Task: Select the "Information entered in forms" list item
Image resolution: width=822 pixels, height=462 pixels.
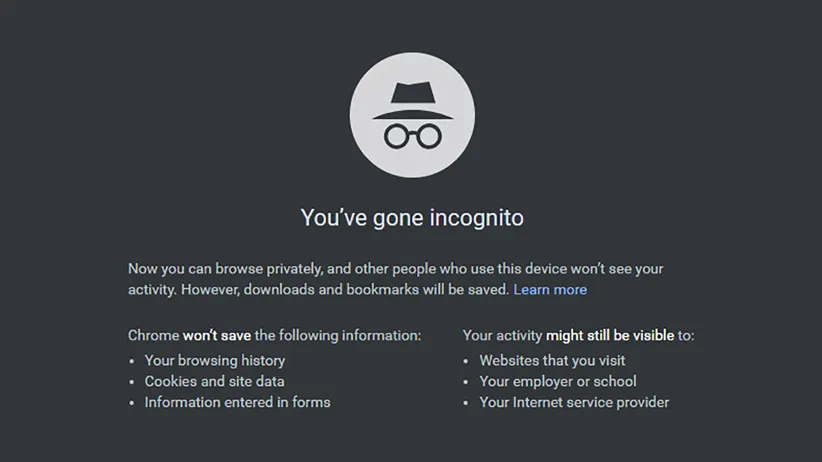Action: pyautogui.click(x=237, y=402)
